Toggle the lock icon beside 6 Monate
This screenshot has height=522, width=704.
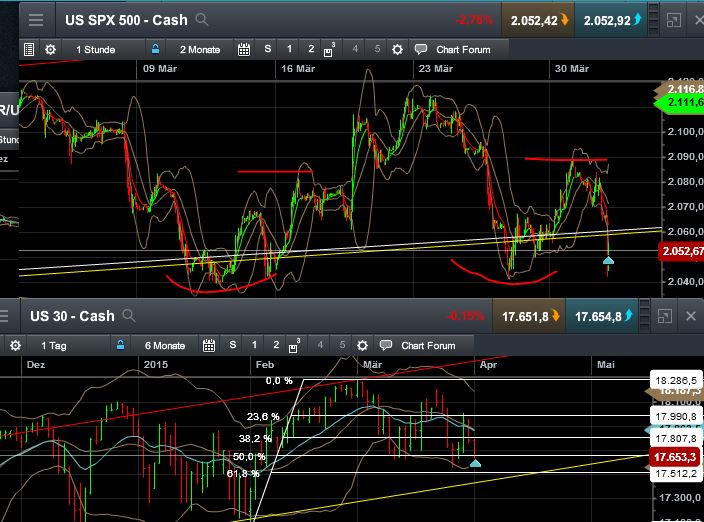point(120,345)
